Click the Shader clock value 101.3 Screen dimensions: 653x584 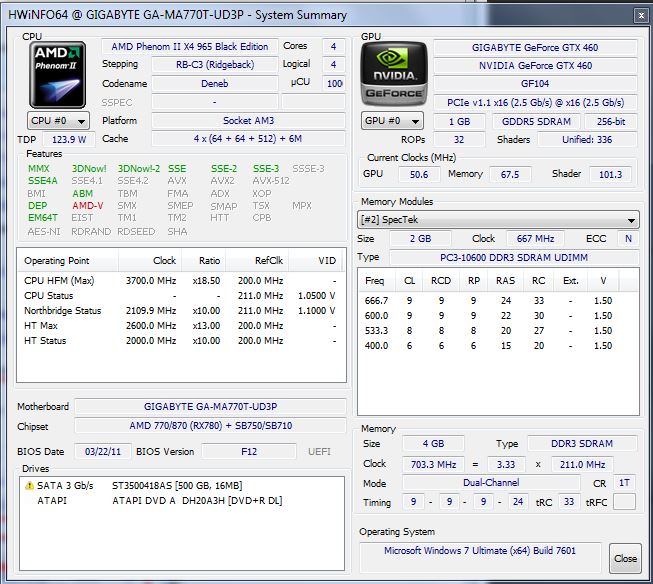click(611, 175)
